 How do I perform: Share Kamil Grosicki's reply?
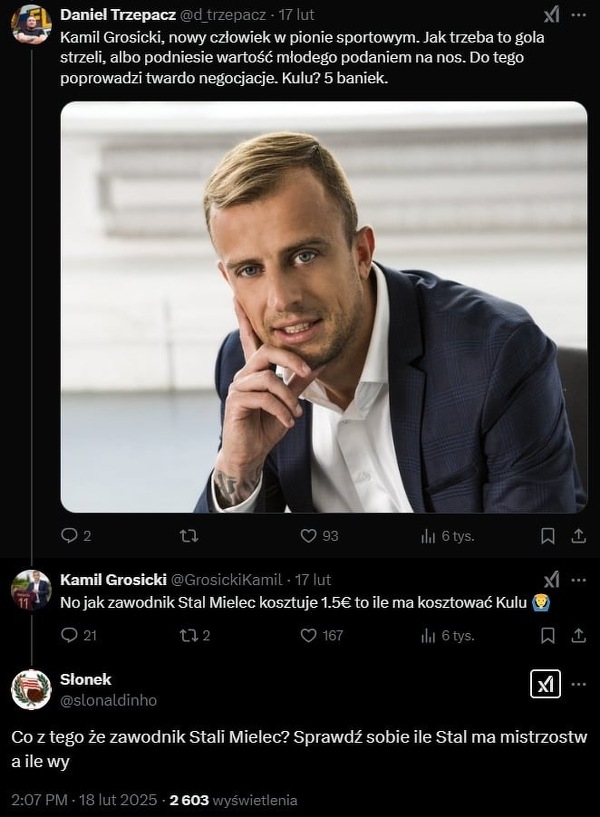point(578,635)
